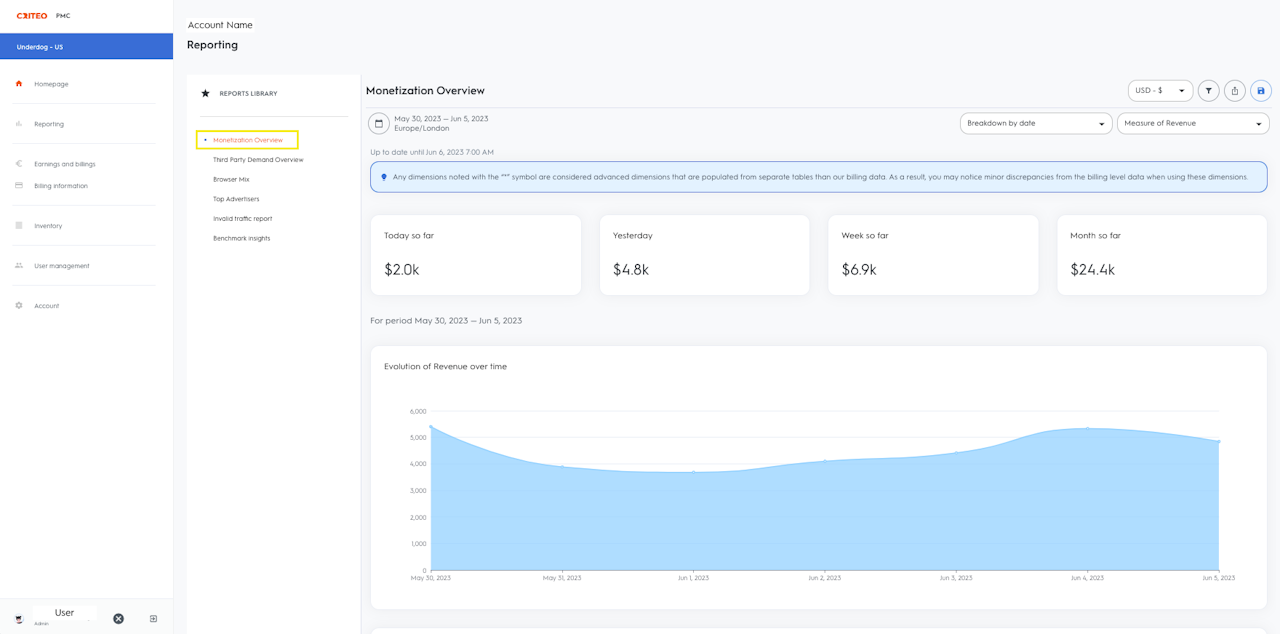1280x634 pixels.
Task: Expand the Breakdown by date dropdown
Action: point(1035,123)
